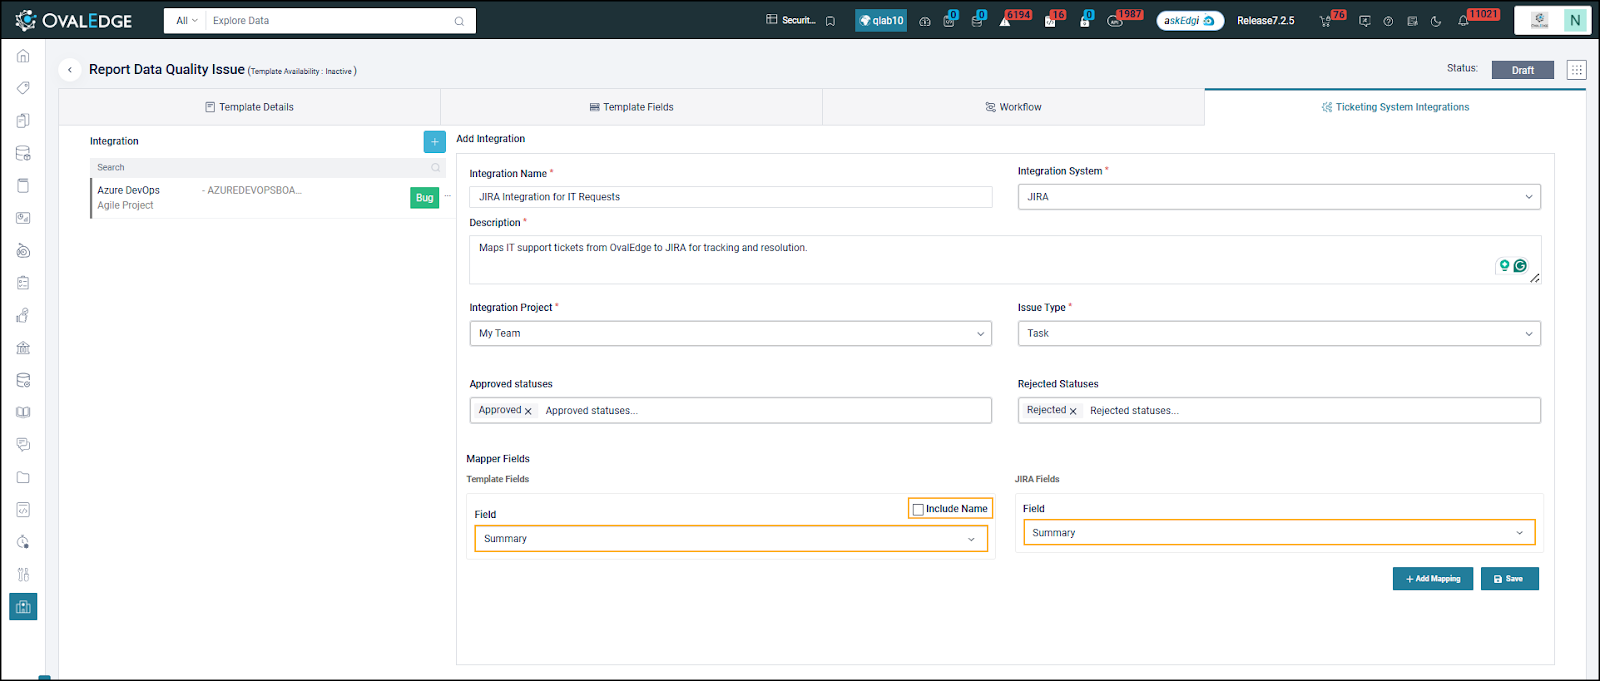Expand the Integration Project My Team dropdown
This screenshot has height=681, width=1600.
tap(730, 333)
